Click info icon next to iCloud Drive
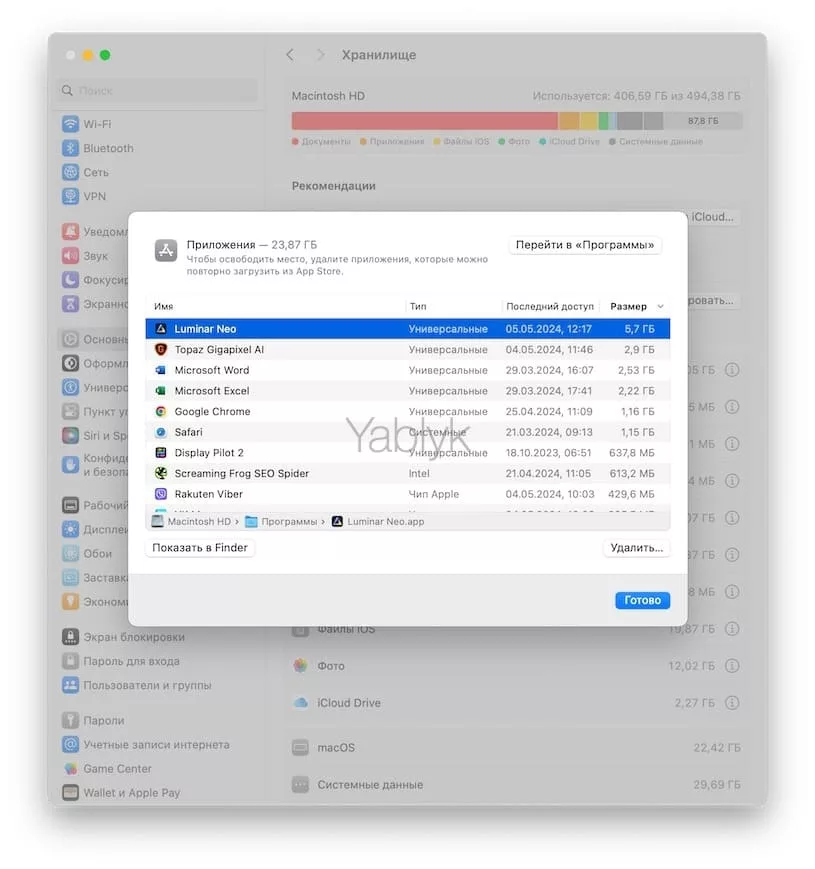Viewport: 815px width, 869px height. click(732, 703)
